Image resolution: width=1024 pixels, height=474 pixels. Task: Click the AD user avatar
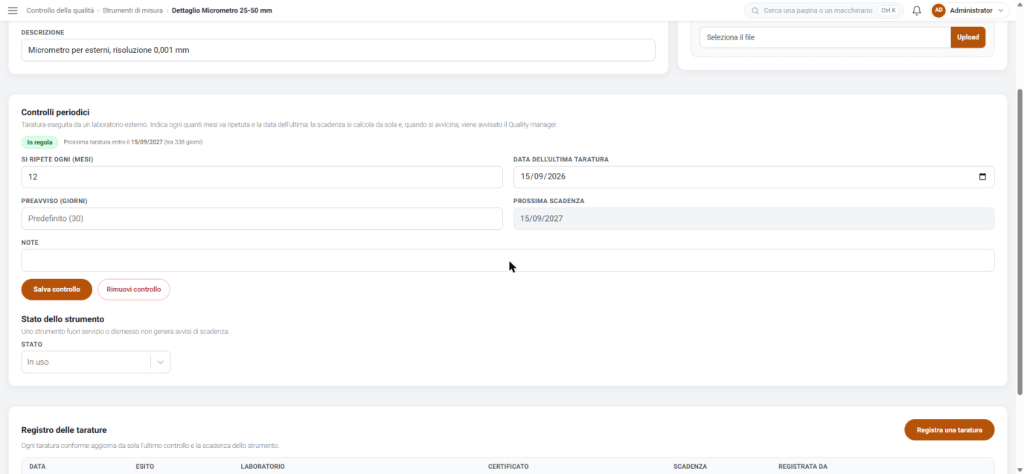coord(938,10)
